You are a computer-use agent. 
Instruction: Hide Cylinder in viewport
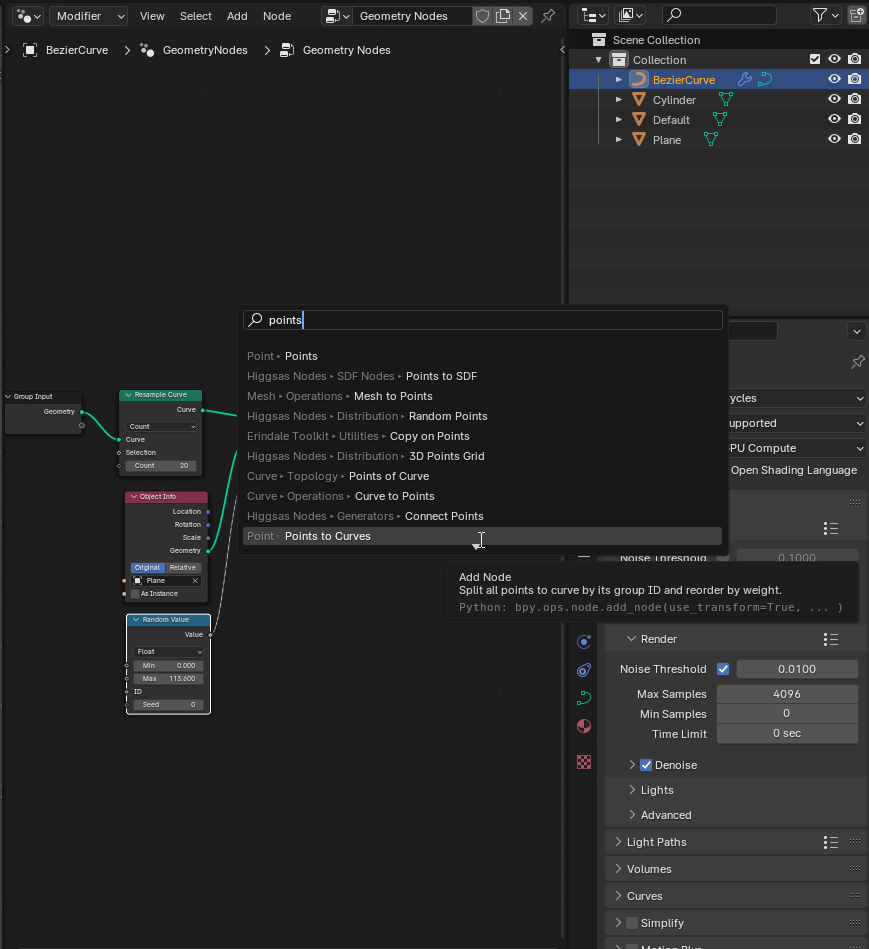point(835,99)
